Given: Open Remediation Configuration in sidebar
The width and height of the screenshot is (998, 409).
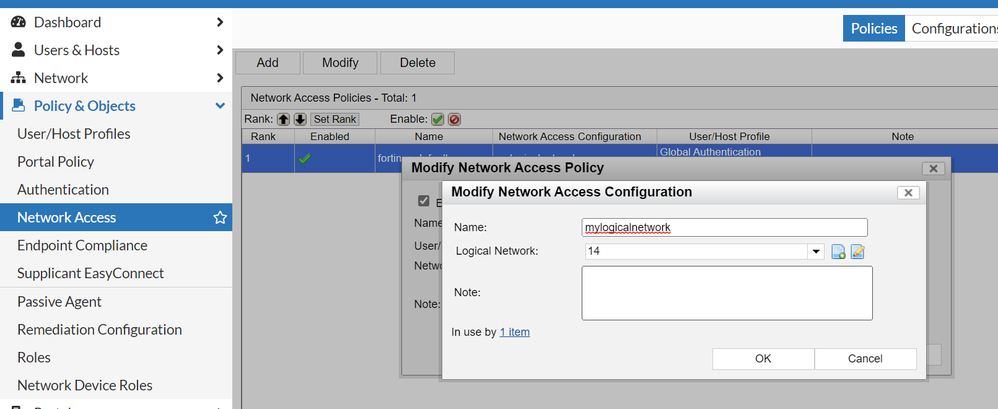Looking at the screenshot, I should [99, 329].
